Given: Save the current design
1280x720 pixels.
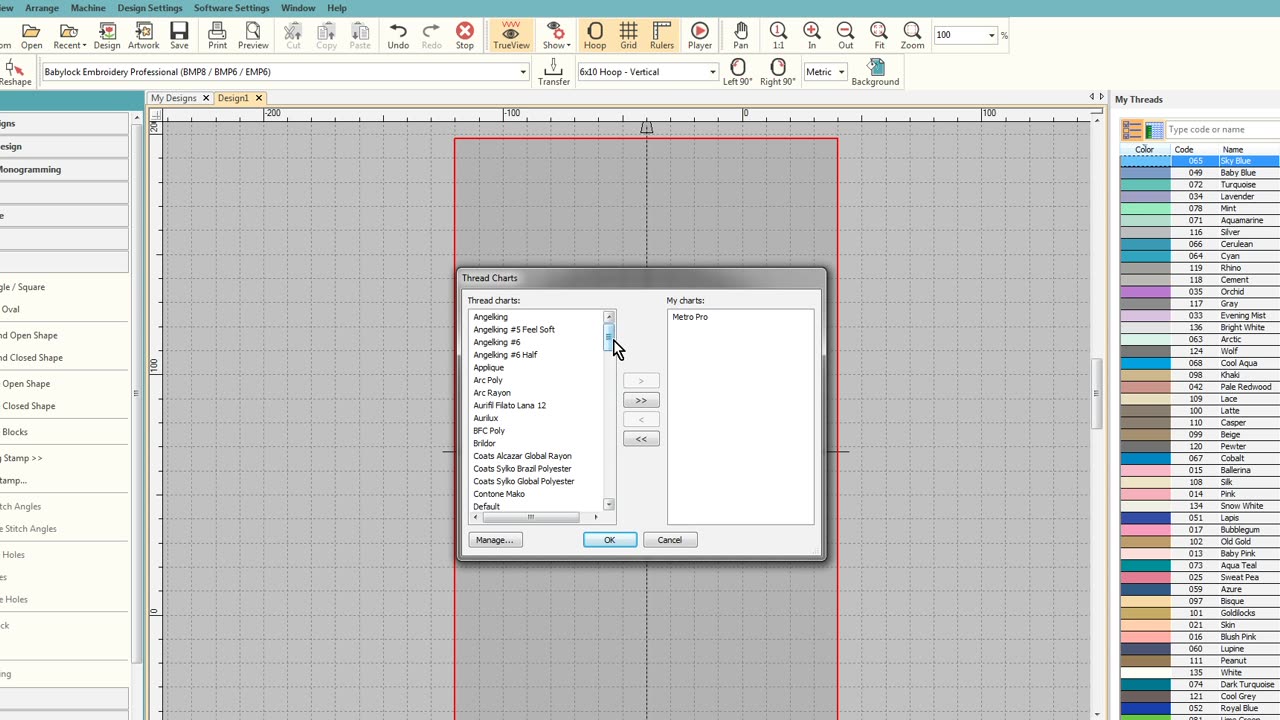Looking at the screenshot, I should click(x=179, y=36).
